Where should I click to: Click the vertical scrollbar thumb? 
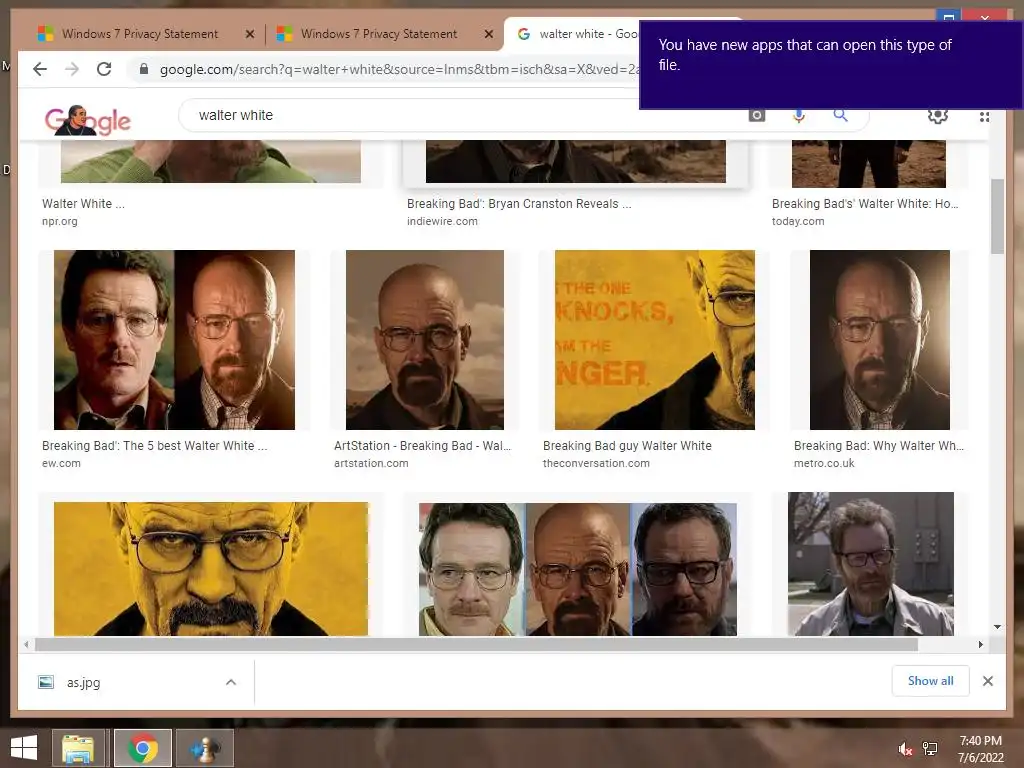997,217
